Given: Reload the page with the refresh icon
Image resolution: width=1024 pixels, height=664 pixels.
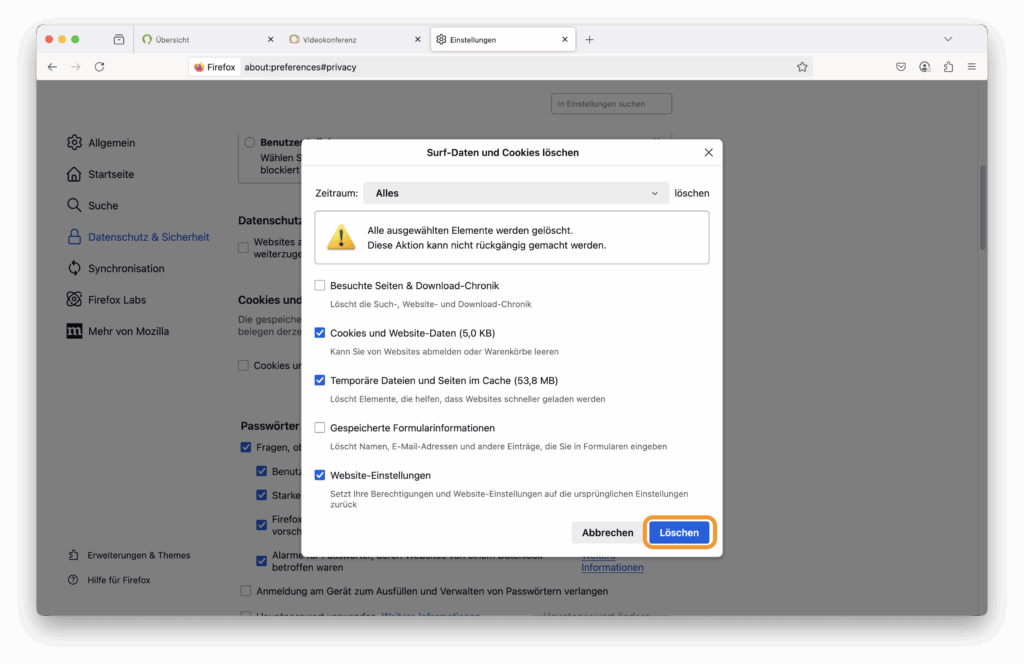Looking at the screenshot, I should click(x=99, y=67).
